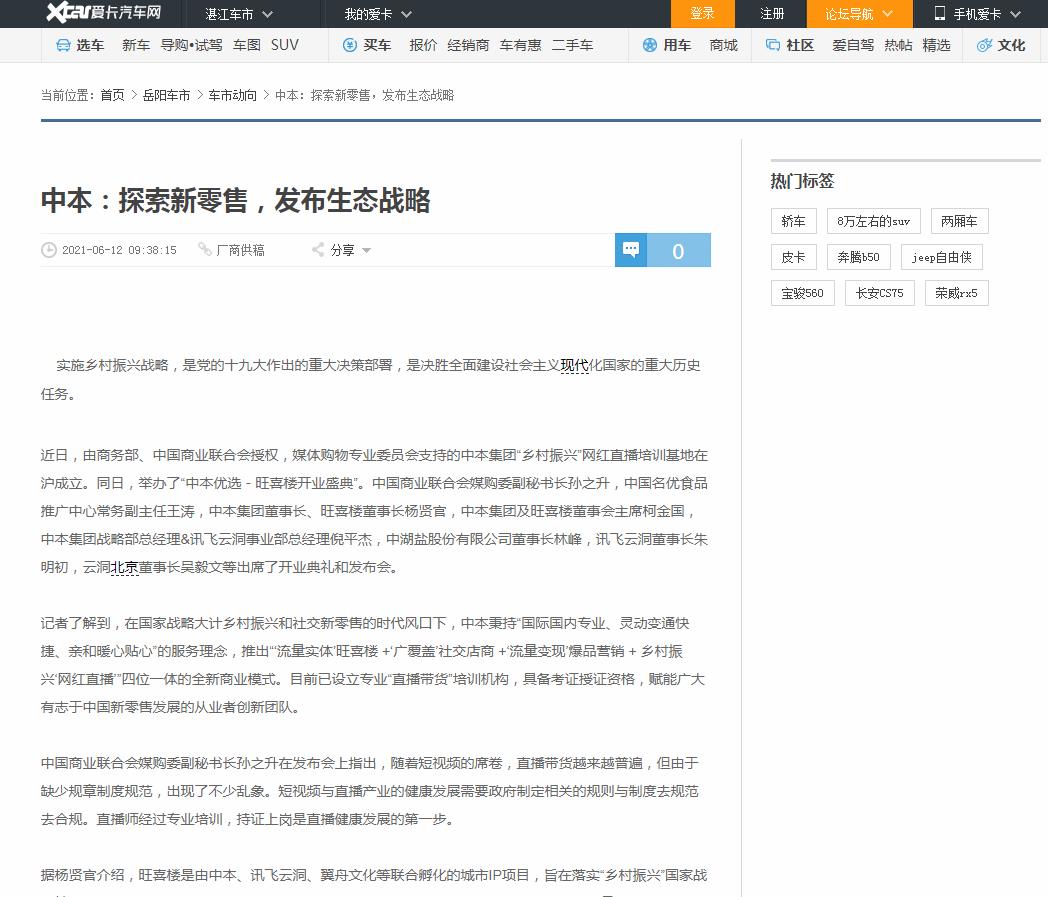This screenshot has height=897, width=1048.
Task: Click the 厂商供稿 source label
Action: coord(241,250)
